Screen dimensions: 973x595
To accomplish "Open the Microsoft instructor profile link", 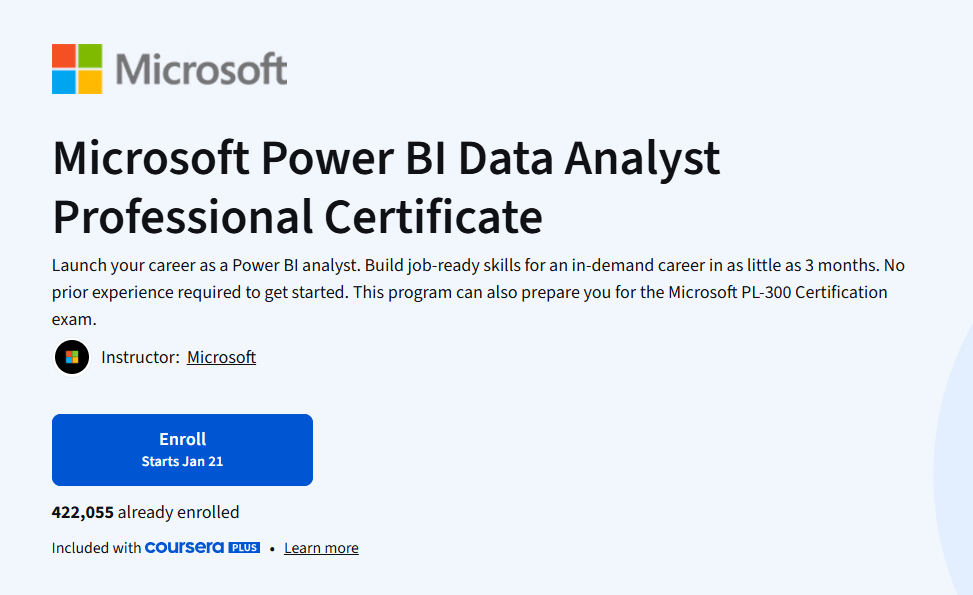I will (x=221, y=357).
